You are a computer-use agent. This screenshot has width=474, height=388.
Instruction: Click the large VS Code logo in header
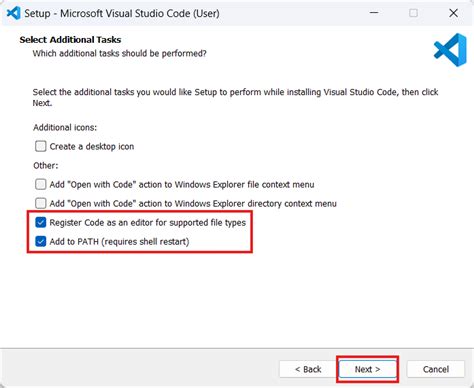450,50
